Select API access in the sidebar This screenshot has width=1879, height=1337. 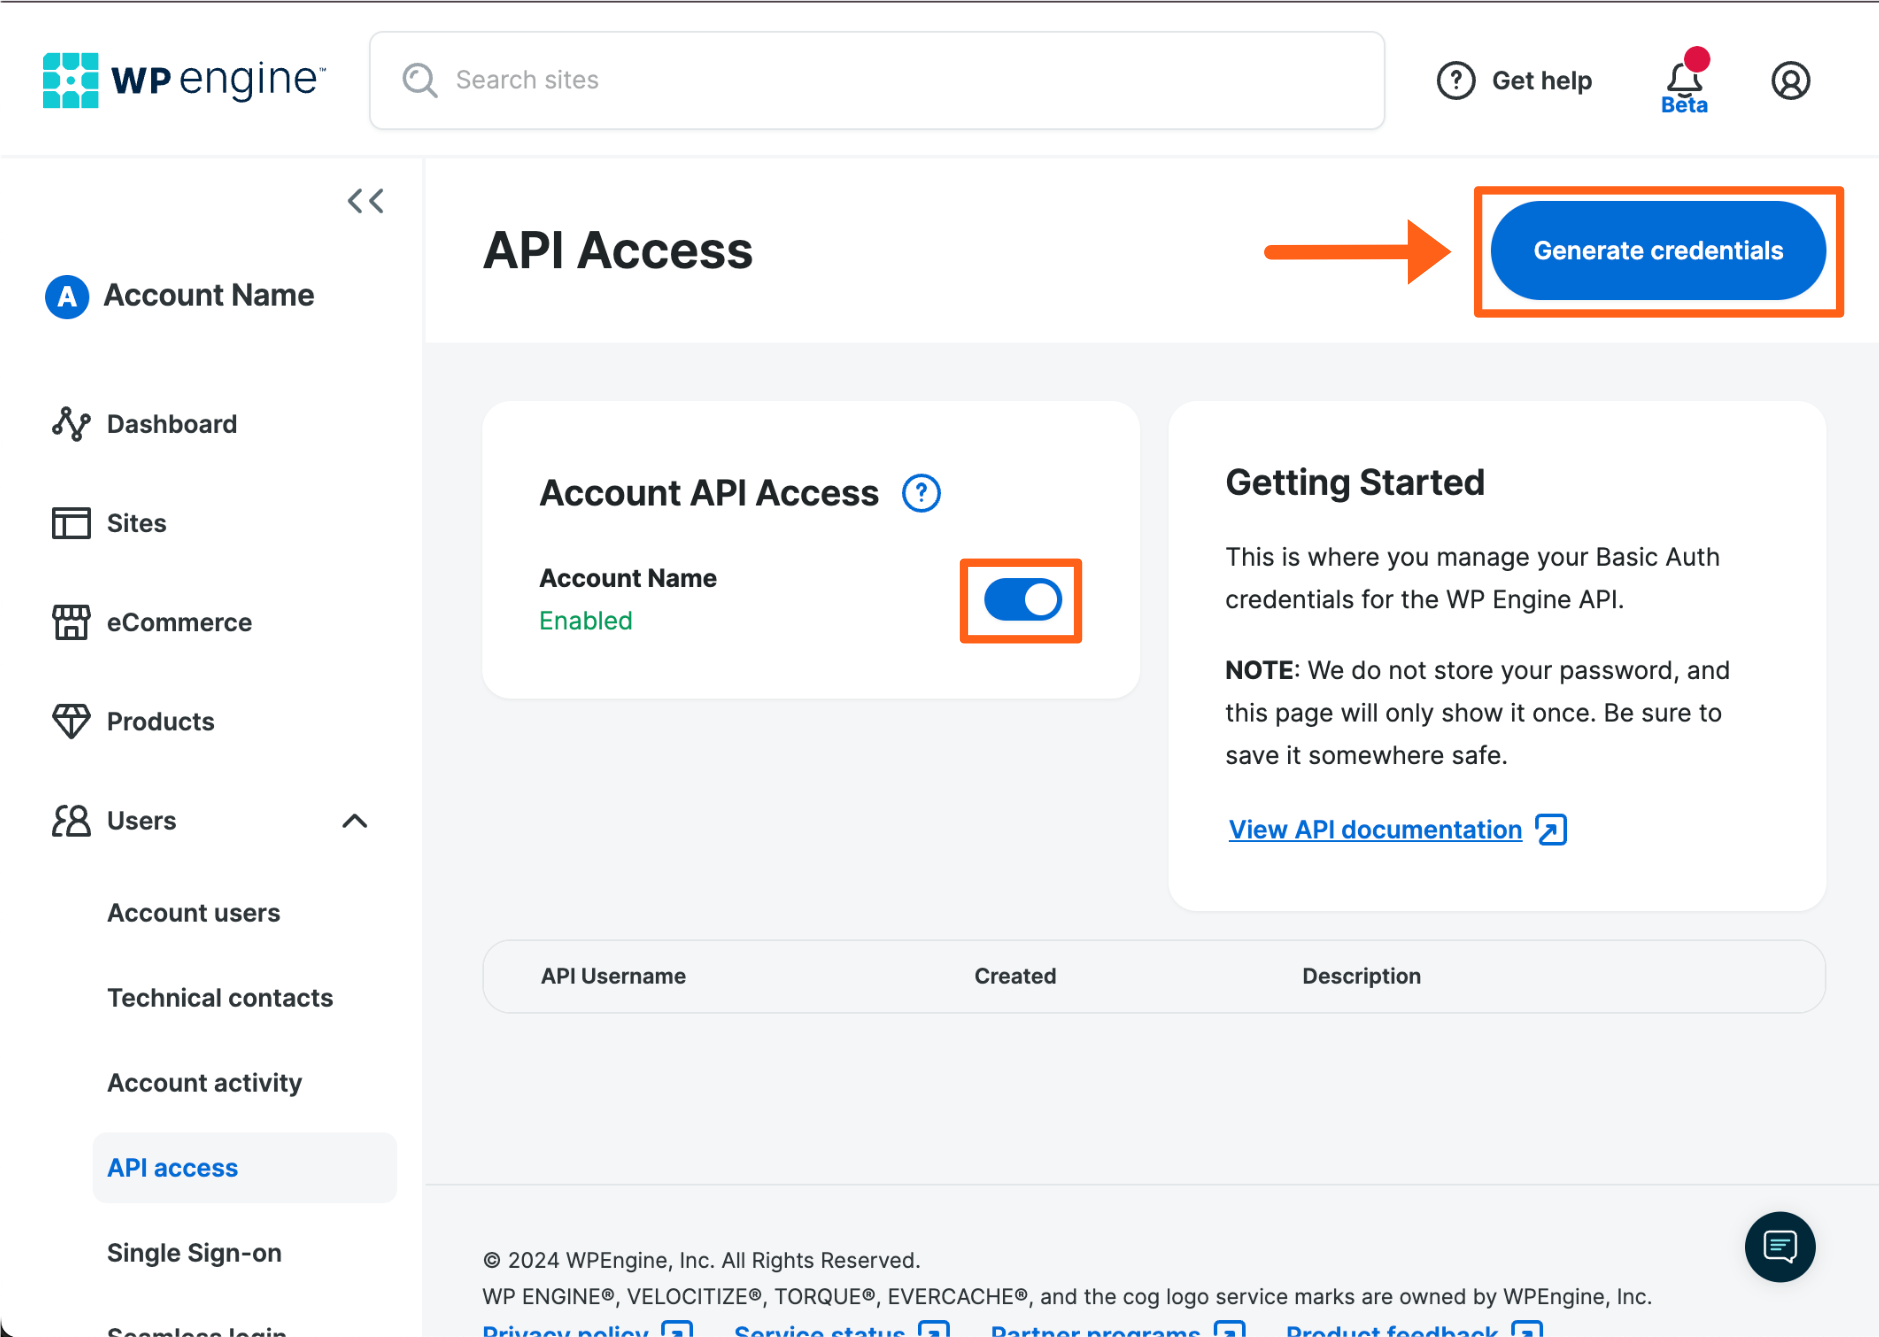click(172, 1167)
